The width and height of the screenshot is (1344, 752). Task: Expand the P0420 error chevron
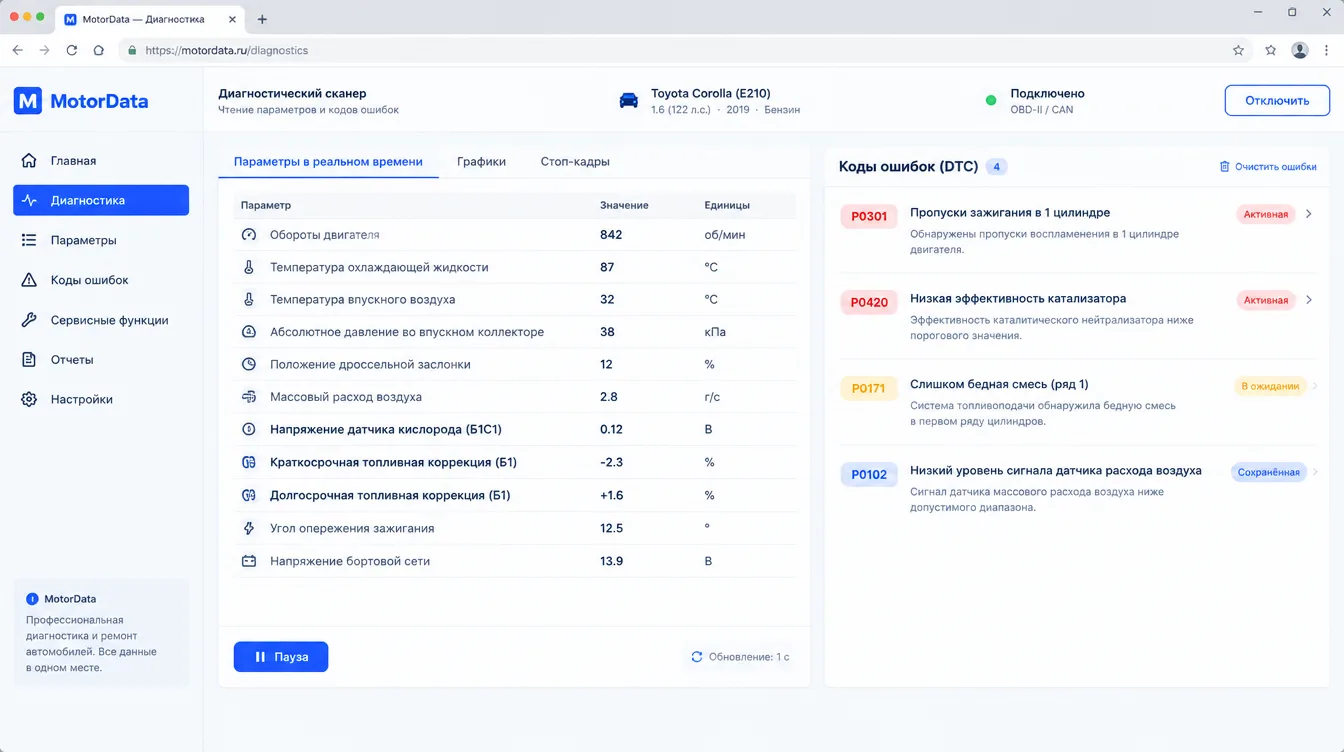(x=1309, y=300)
